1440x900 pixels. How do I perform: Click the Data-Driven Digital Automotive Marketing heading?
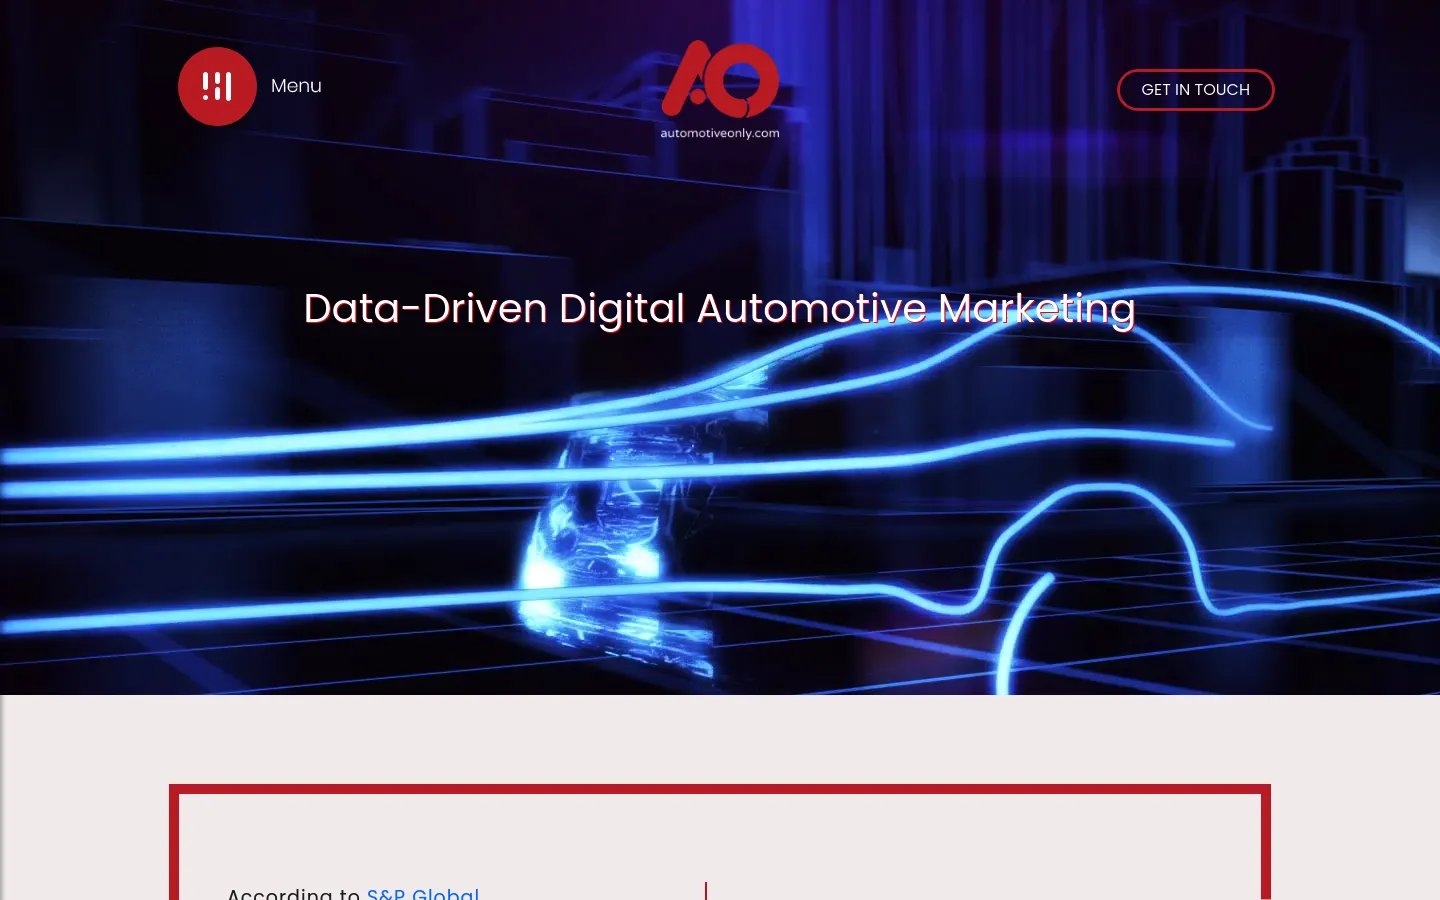pos(719,308)
